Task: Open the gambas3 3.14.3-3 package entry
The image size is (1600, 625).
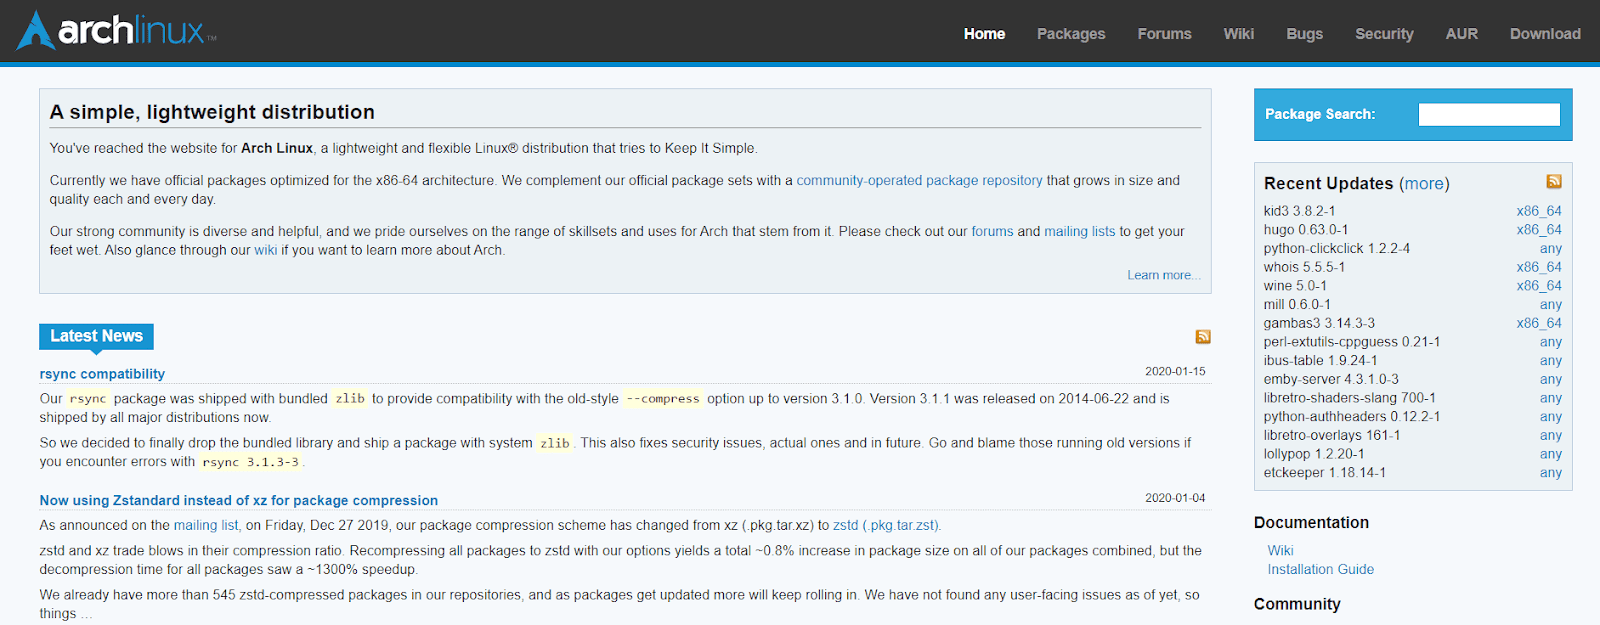Action: pyautogui.click(x=1319, y=324)
